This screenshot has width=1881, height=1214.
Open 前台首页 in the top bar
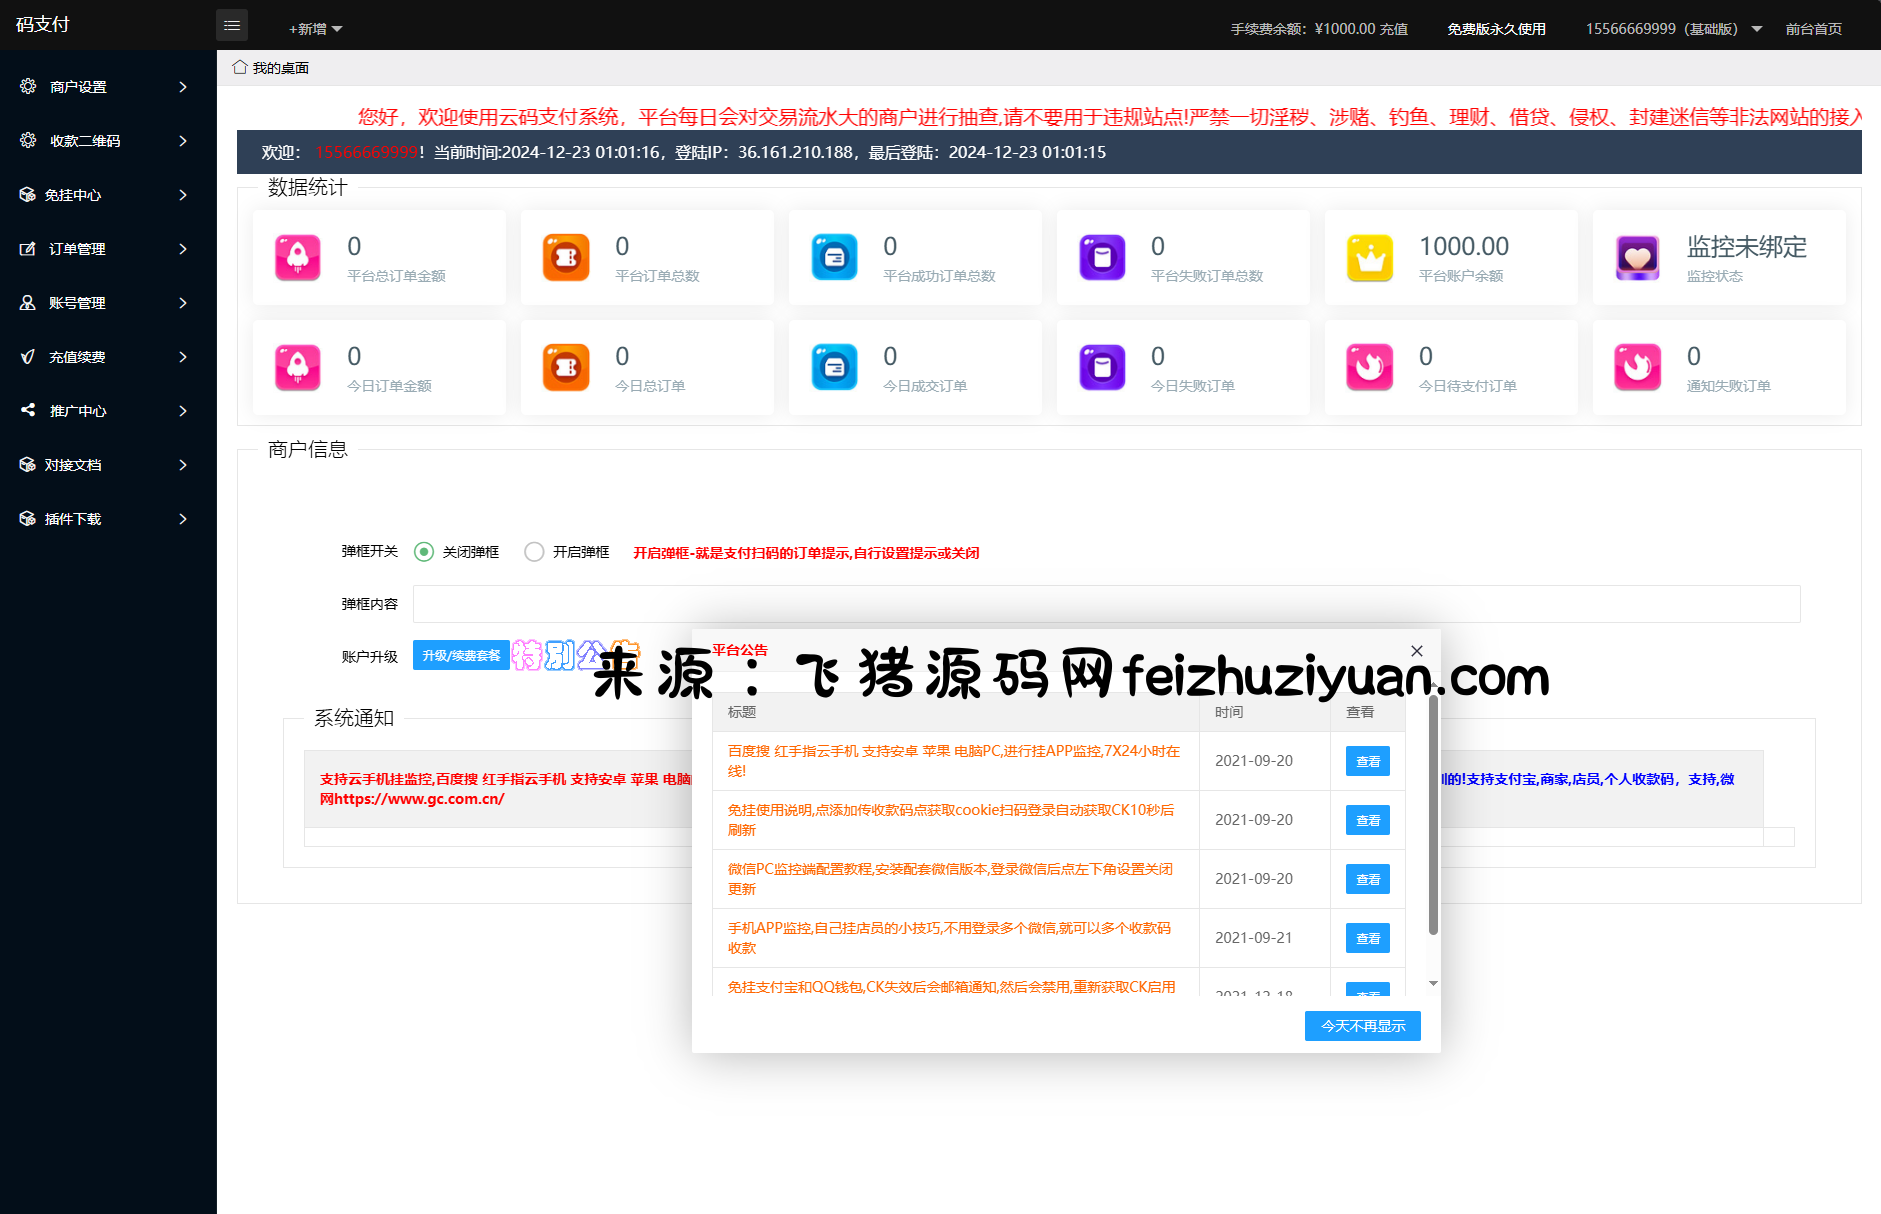1813,29
